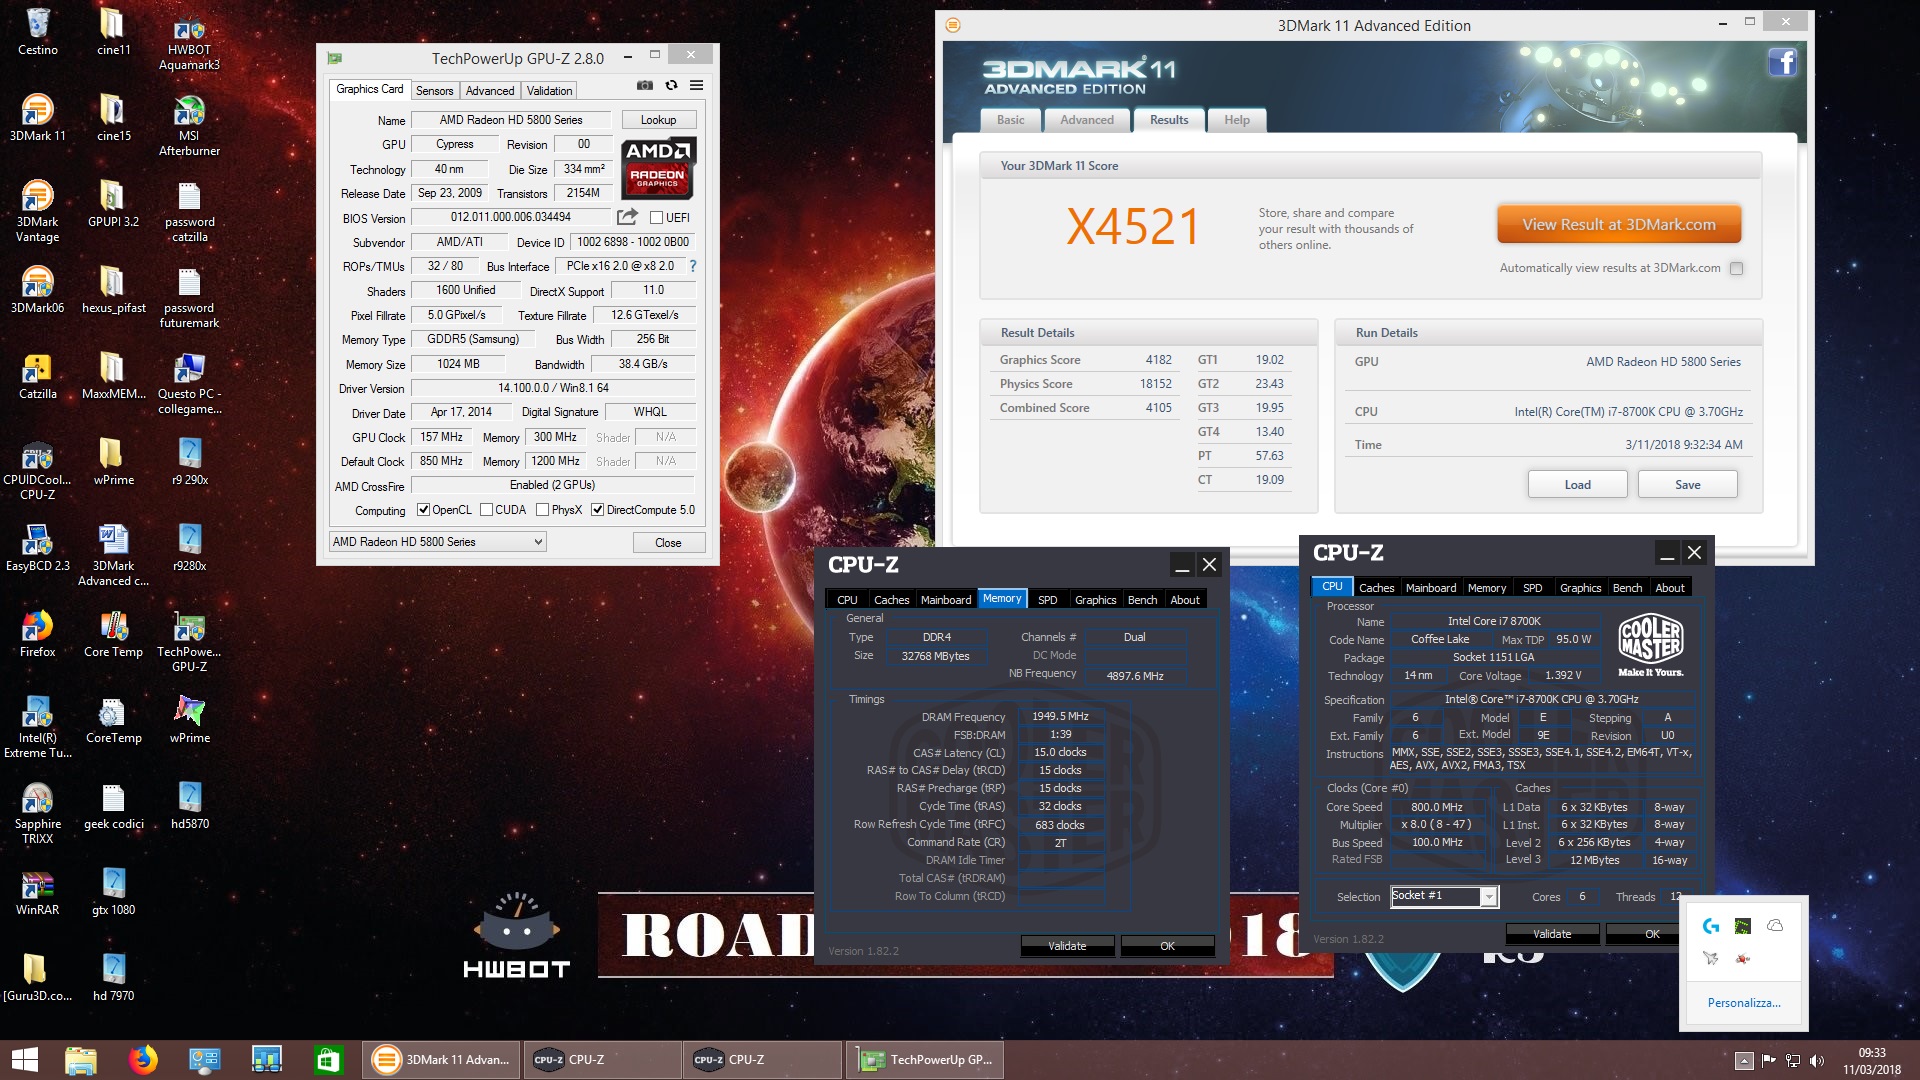Enable automatically view results at 3DMark.com
This screenshot has height=1080, width=1920.
click(1736, 268)
